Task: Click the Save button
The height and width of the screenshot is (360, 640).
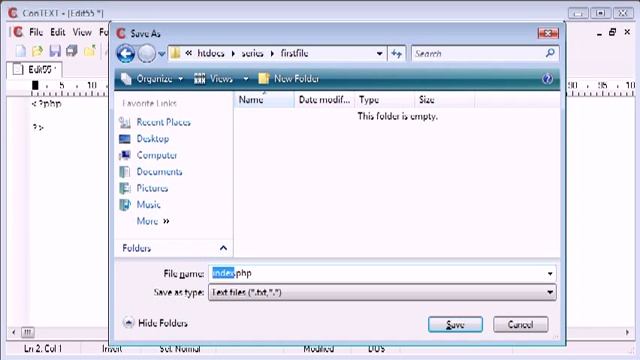Action: tap(455, 324)
